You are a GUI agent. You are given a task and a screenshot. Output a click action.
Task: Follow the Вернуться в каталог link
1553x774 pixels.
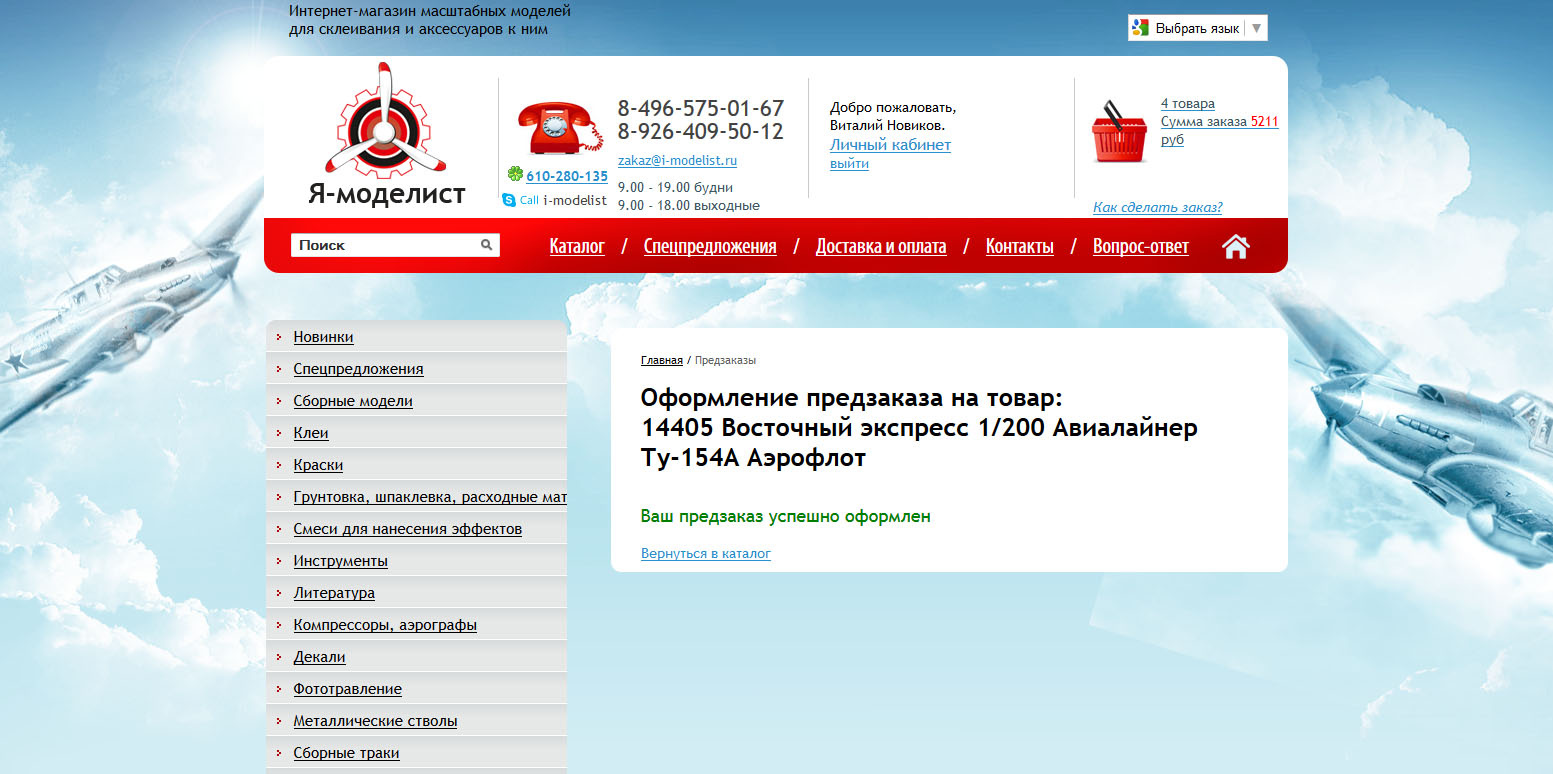point(705,553)
